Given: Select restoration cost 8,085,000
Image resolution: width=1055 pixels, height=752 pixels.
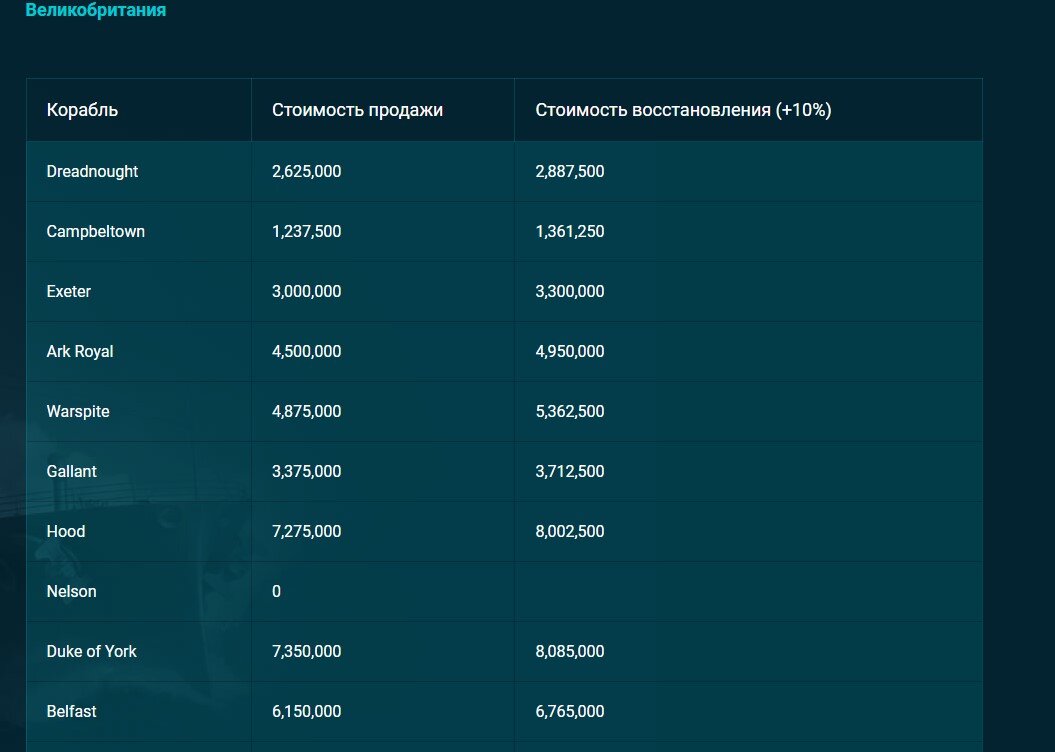Looking at the screenshot, I should [570, 651].
